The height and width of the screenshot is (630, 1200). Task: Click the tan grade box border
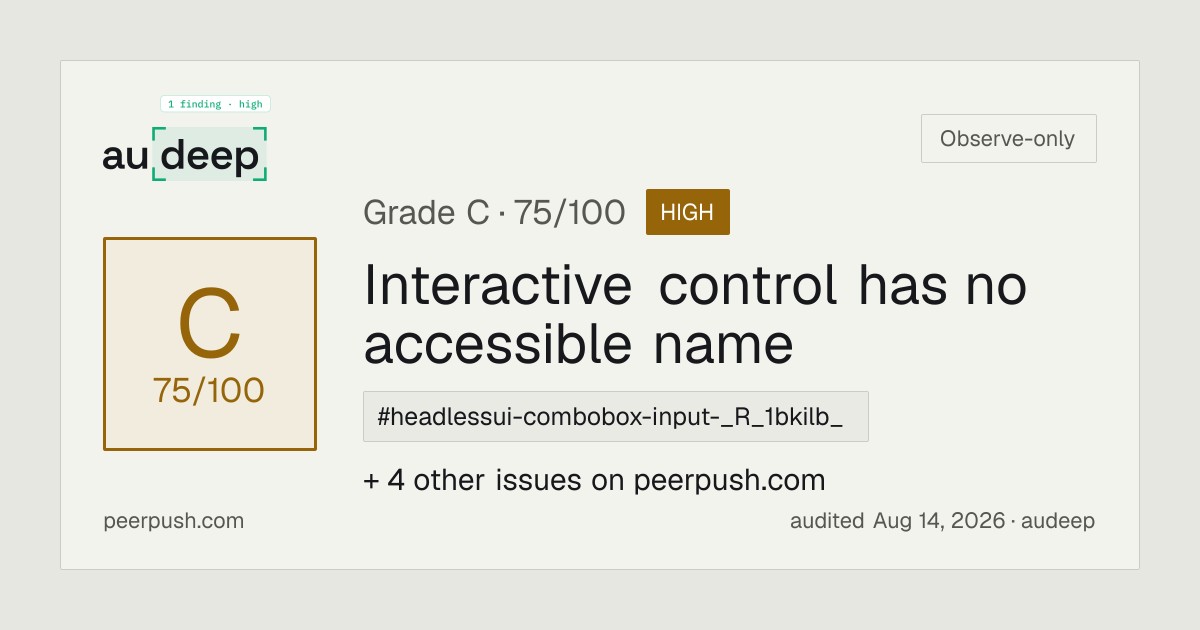[x=104, y=344]
